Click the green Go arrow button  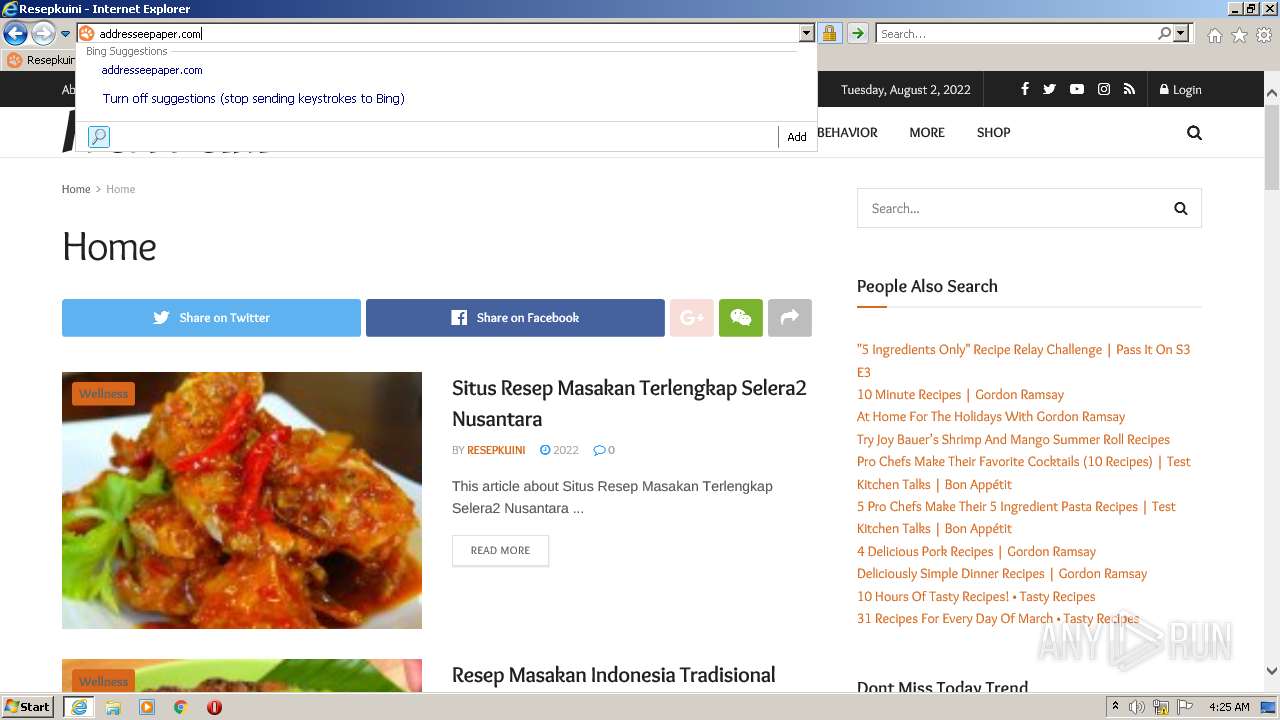(857, 34)
